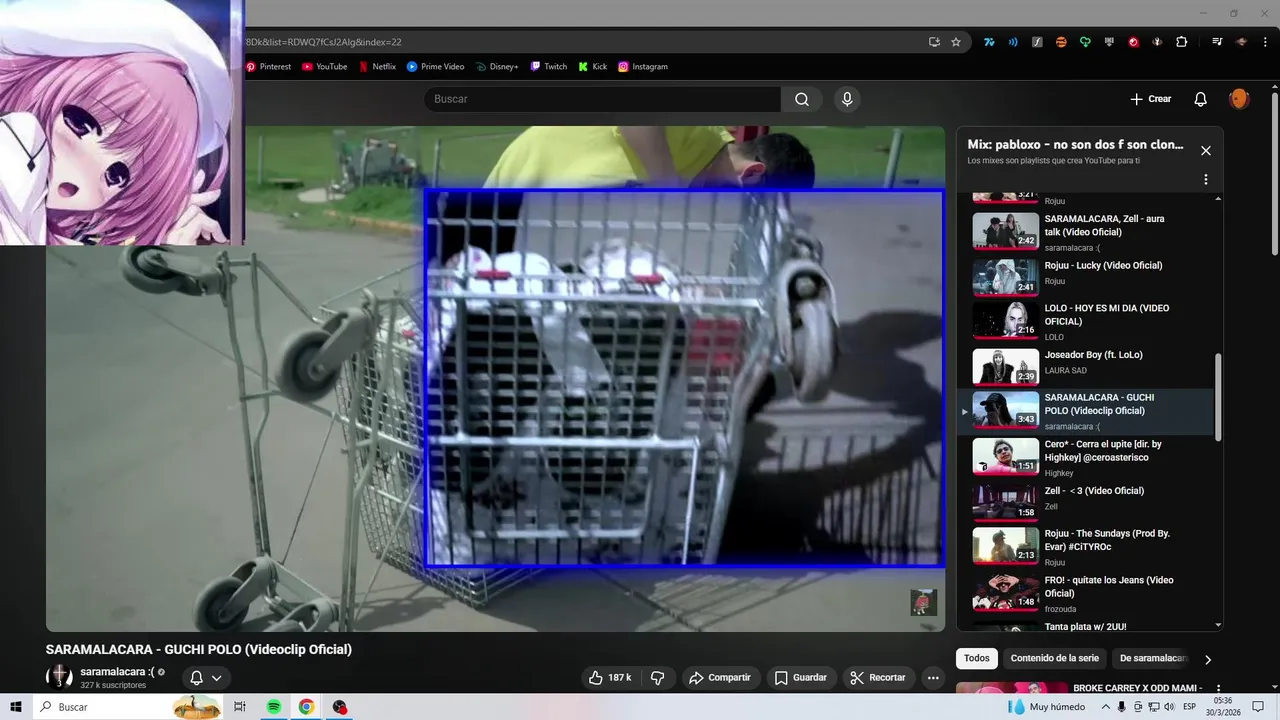Start voice search with the microphone icon
The width and height of the screenshot is (1280, 720).
click(x=847, y=99)
